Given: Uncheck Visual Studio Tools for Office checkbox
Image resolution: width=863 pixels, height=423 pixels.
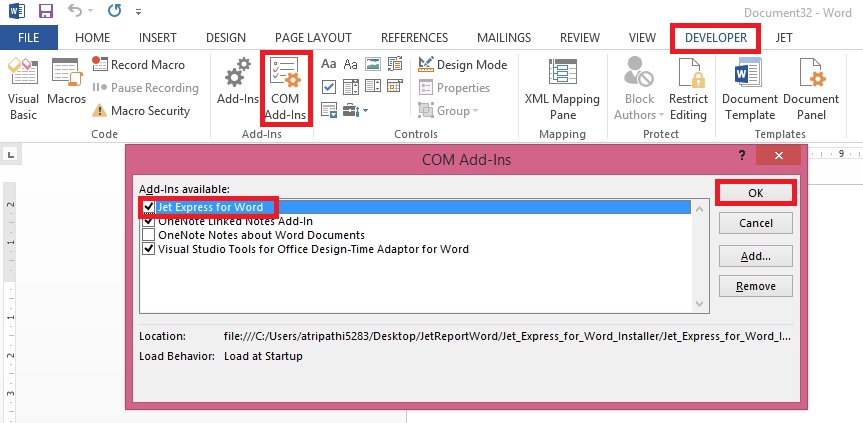Looking at the screenshot, I should point(149,249).
